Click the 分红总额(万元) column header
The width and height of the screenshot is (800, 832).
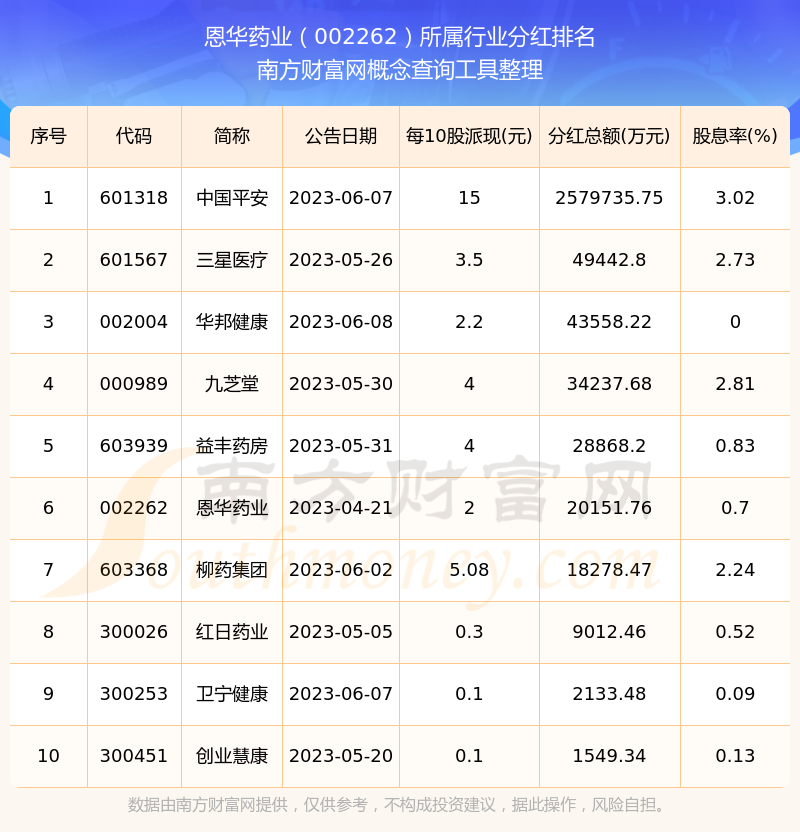coord(609,136)
